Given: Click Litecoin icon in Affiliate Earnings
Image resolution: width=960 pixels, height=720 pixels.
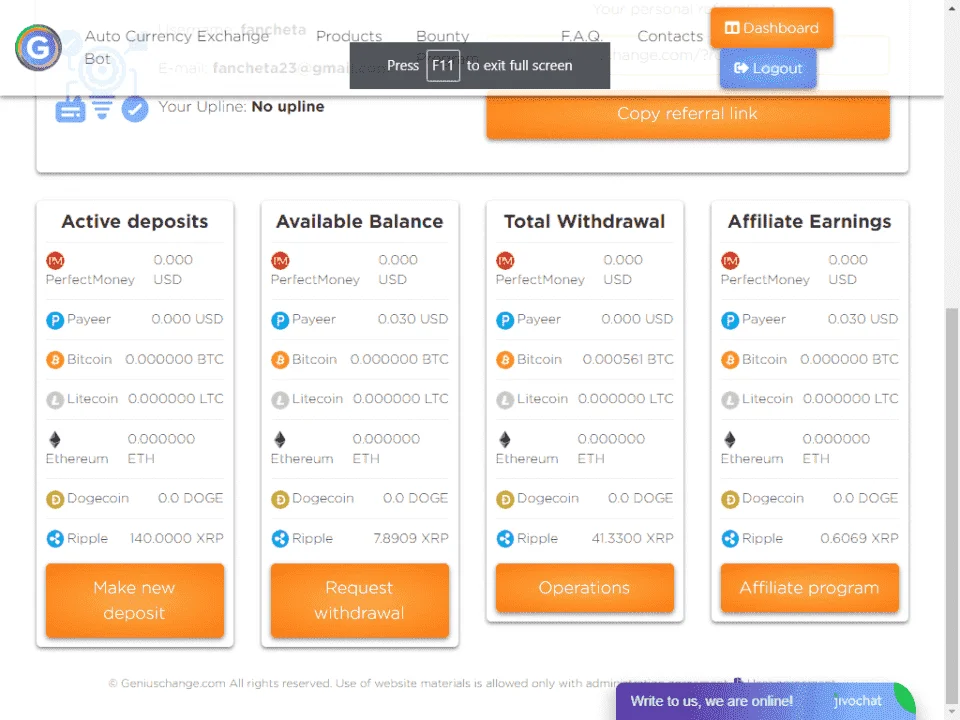Looking at the screenshot, I should point(730,400).
